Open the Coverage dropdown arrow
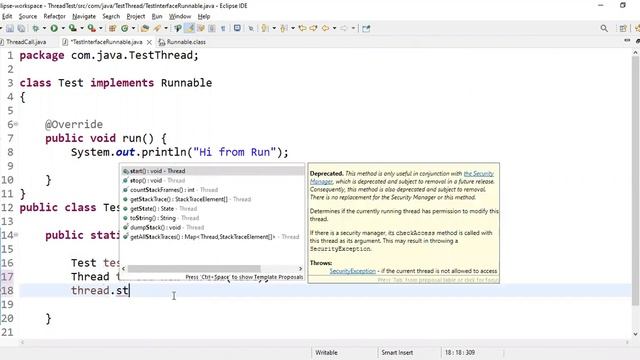Image resolution: width=640 pixels, height=360 pixels. click(82, 28)
